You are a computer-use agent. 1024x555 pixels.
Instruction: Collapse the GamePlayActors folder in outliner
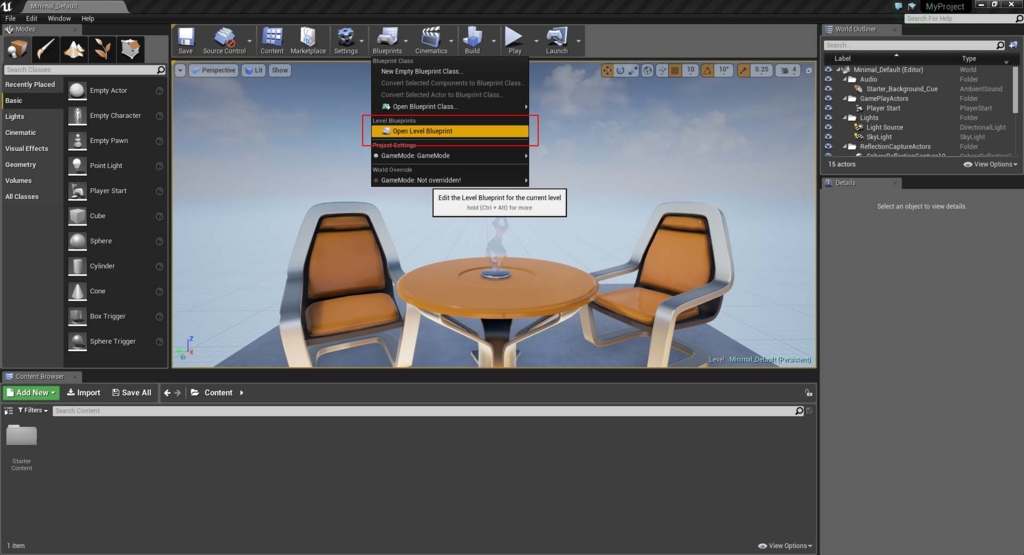844,99
